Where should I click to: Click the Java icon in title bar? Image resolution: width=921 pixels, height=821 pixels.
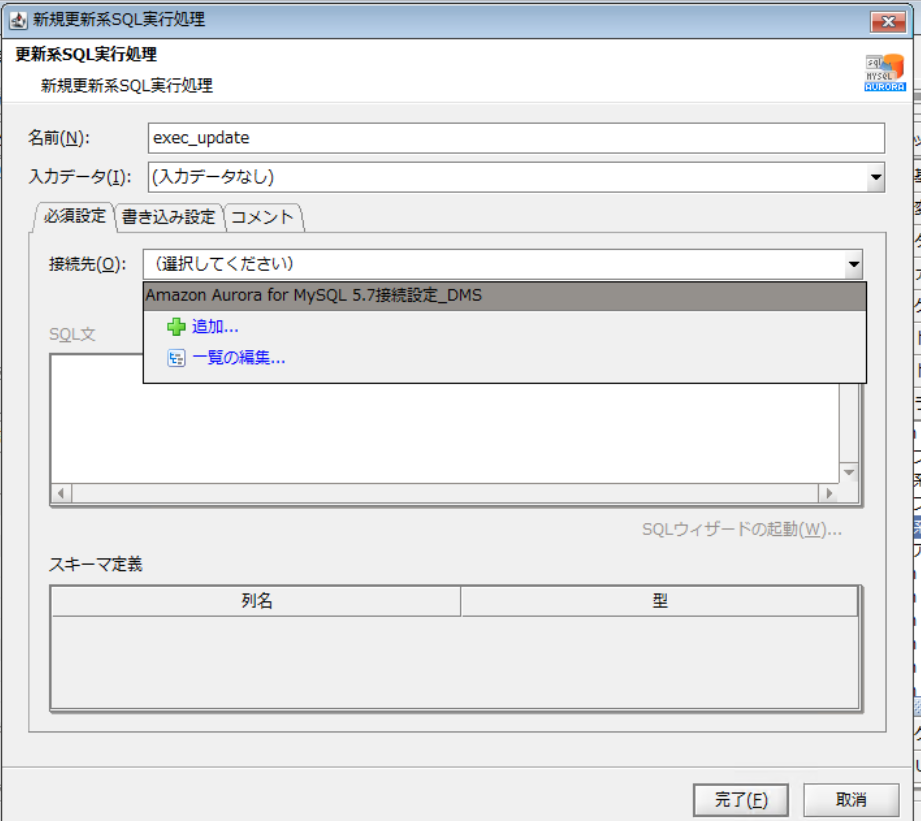(x=17, y=20)
